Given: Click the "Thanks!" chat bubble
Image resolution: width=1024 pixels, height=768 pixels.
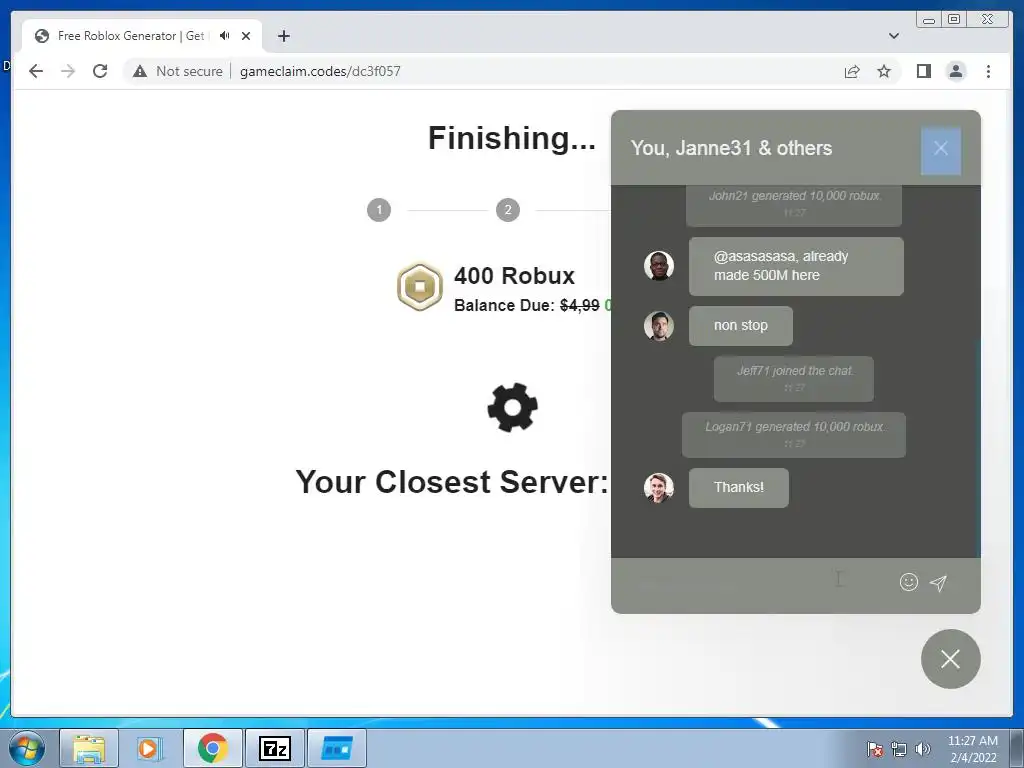Looking at the screenshot, I should click(739, 488).
